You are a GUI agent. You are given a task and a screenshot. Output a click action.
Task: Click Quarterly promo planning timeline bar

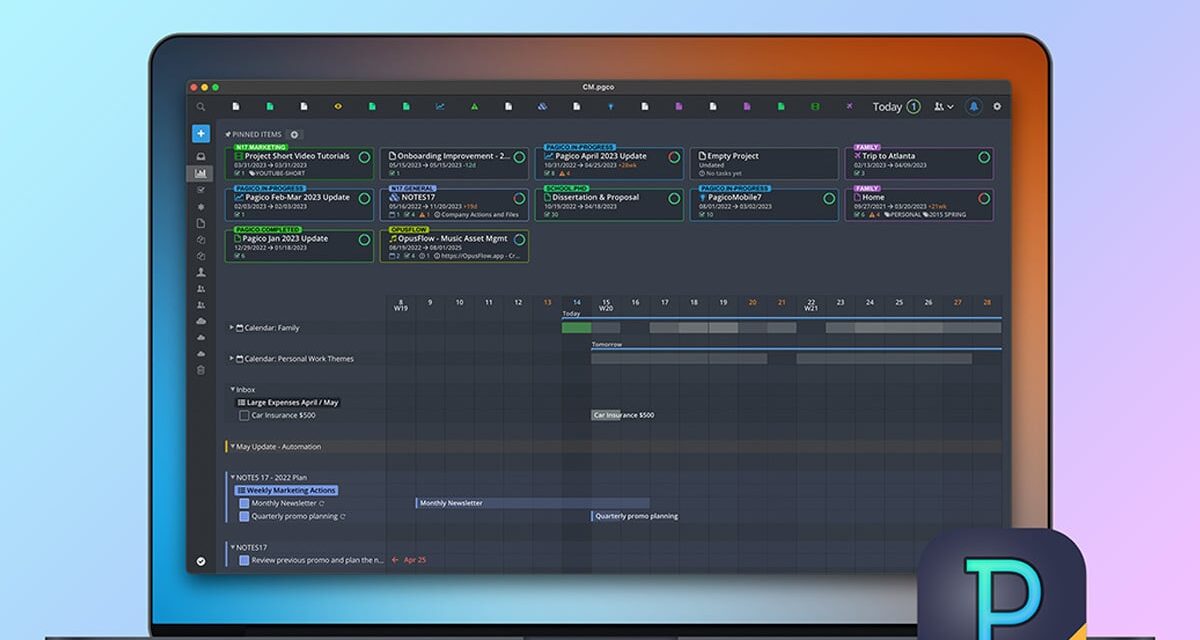pyautogui.click(x=636, y=517)
